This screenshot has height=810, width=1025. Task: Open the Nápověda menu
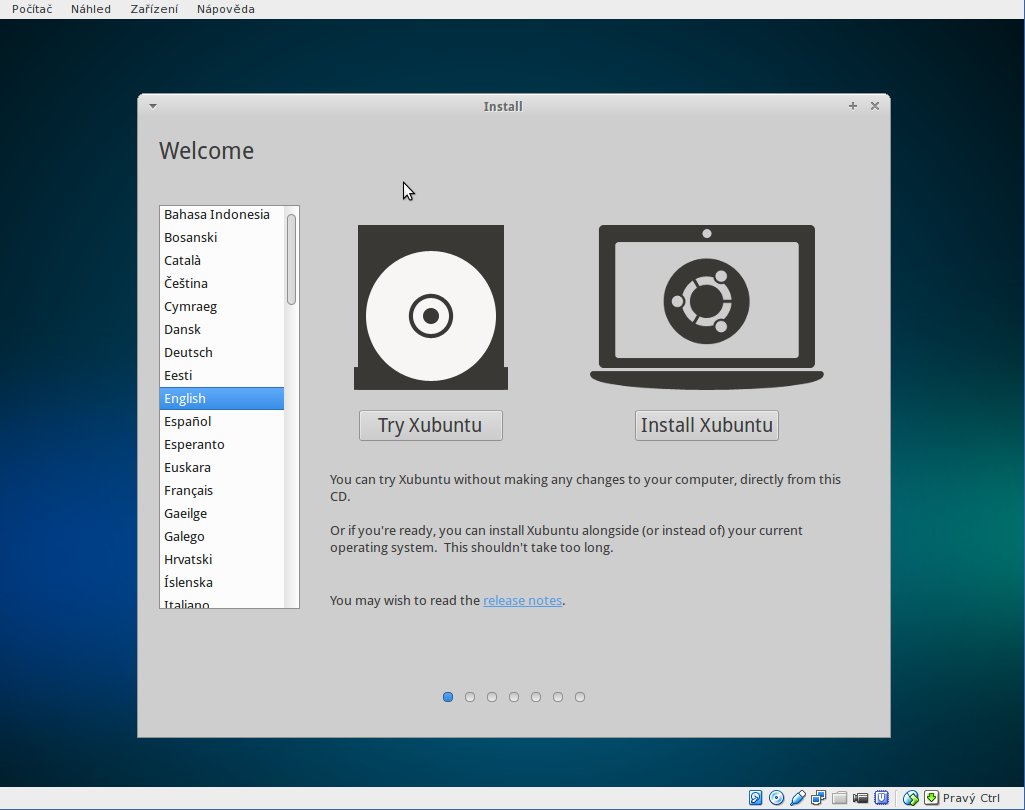pos(226,9)
